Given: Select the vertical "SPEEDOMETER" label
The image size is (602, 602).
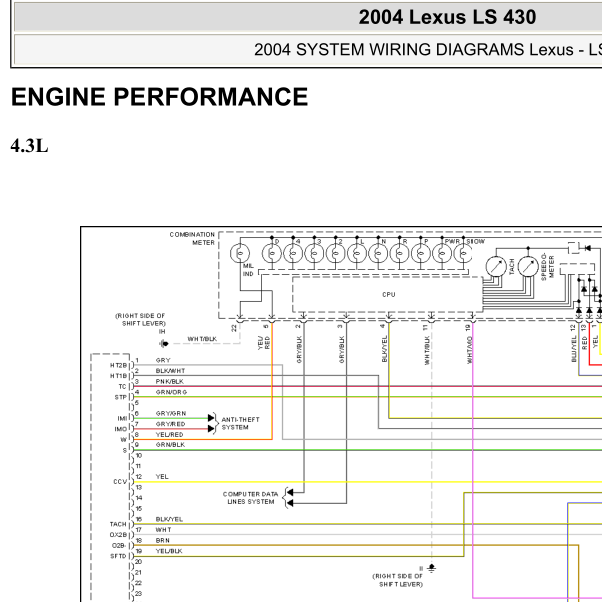Looking at the screenshot, I should pos(547,266).
